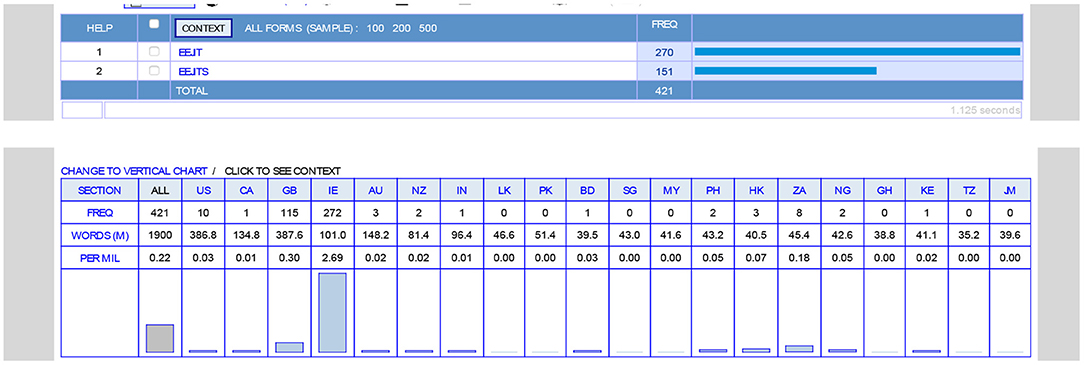Select the BD section header

[x=588, y=190]
